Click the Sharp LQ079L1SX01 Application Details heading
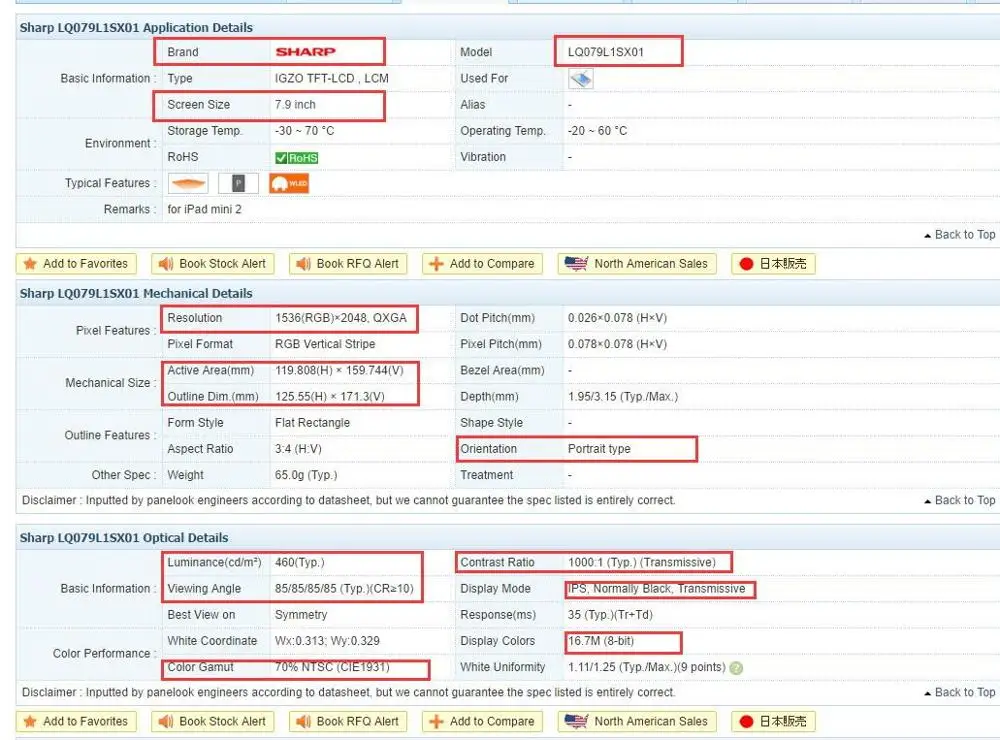The height and width of the screenshot is (740, 1000). click(x=136, y=27)
